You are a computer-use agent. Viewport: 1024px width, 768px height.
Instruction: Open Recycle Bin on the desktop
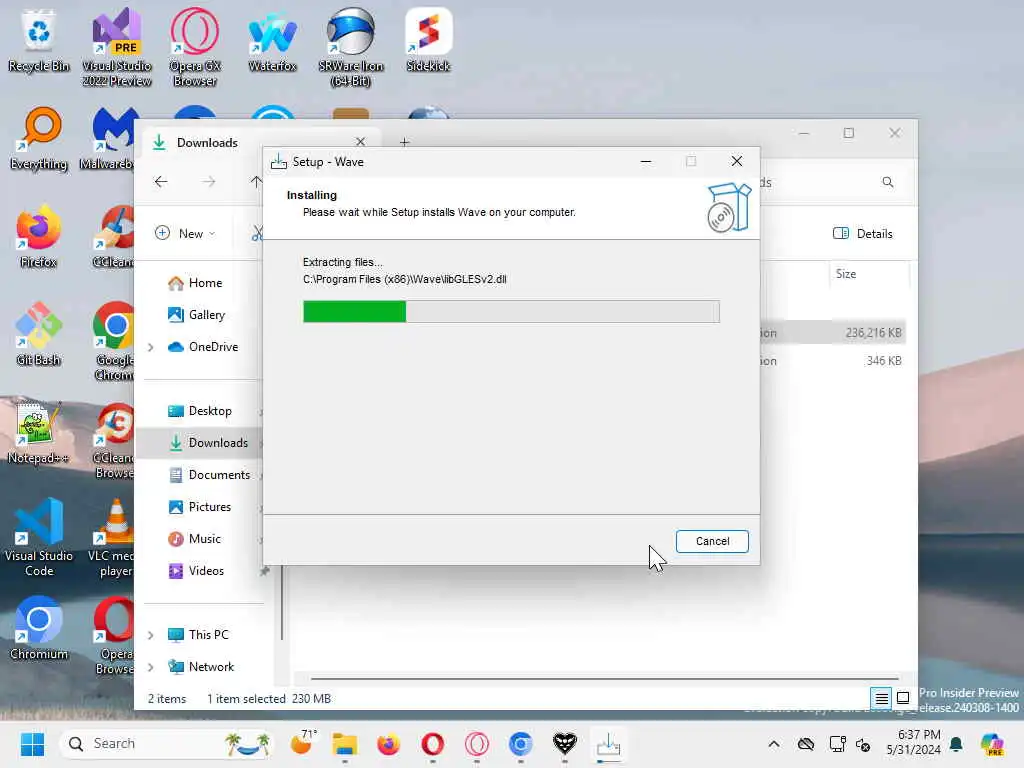(x=39, y=40)
